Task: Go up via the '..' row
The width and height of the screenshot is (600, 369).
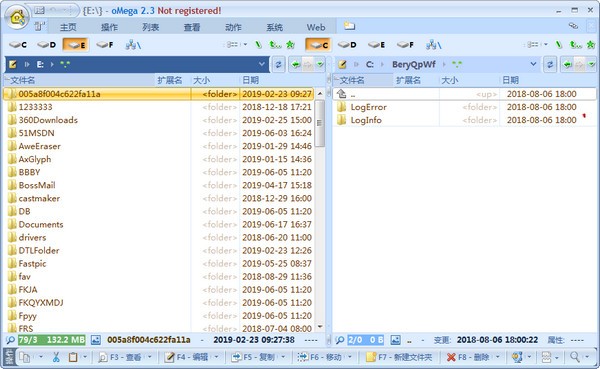Action: [464, 94]
